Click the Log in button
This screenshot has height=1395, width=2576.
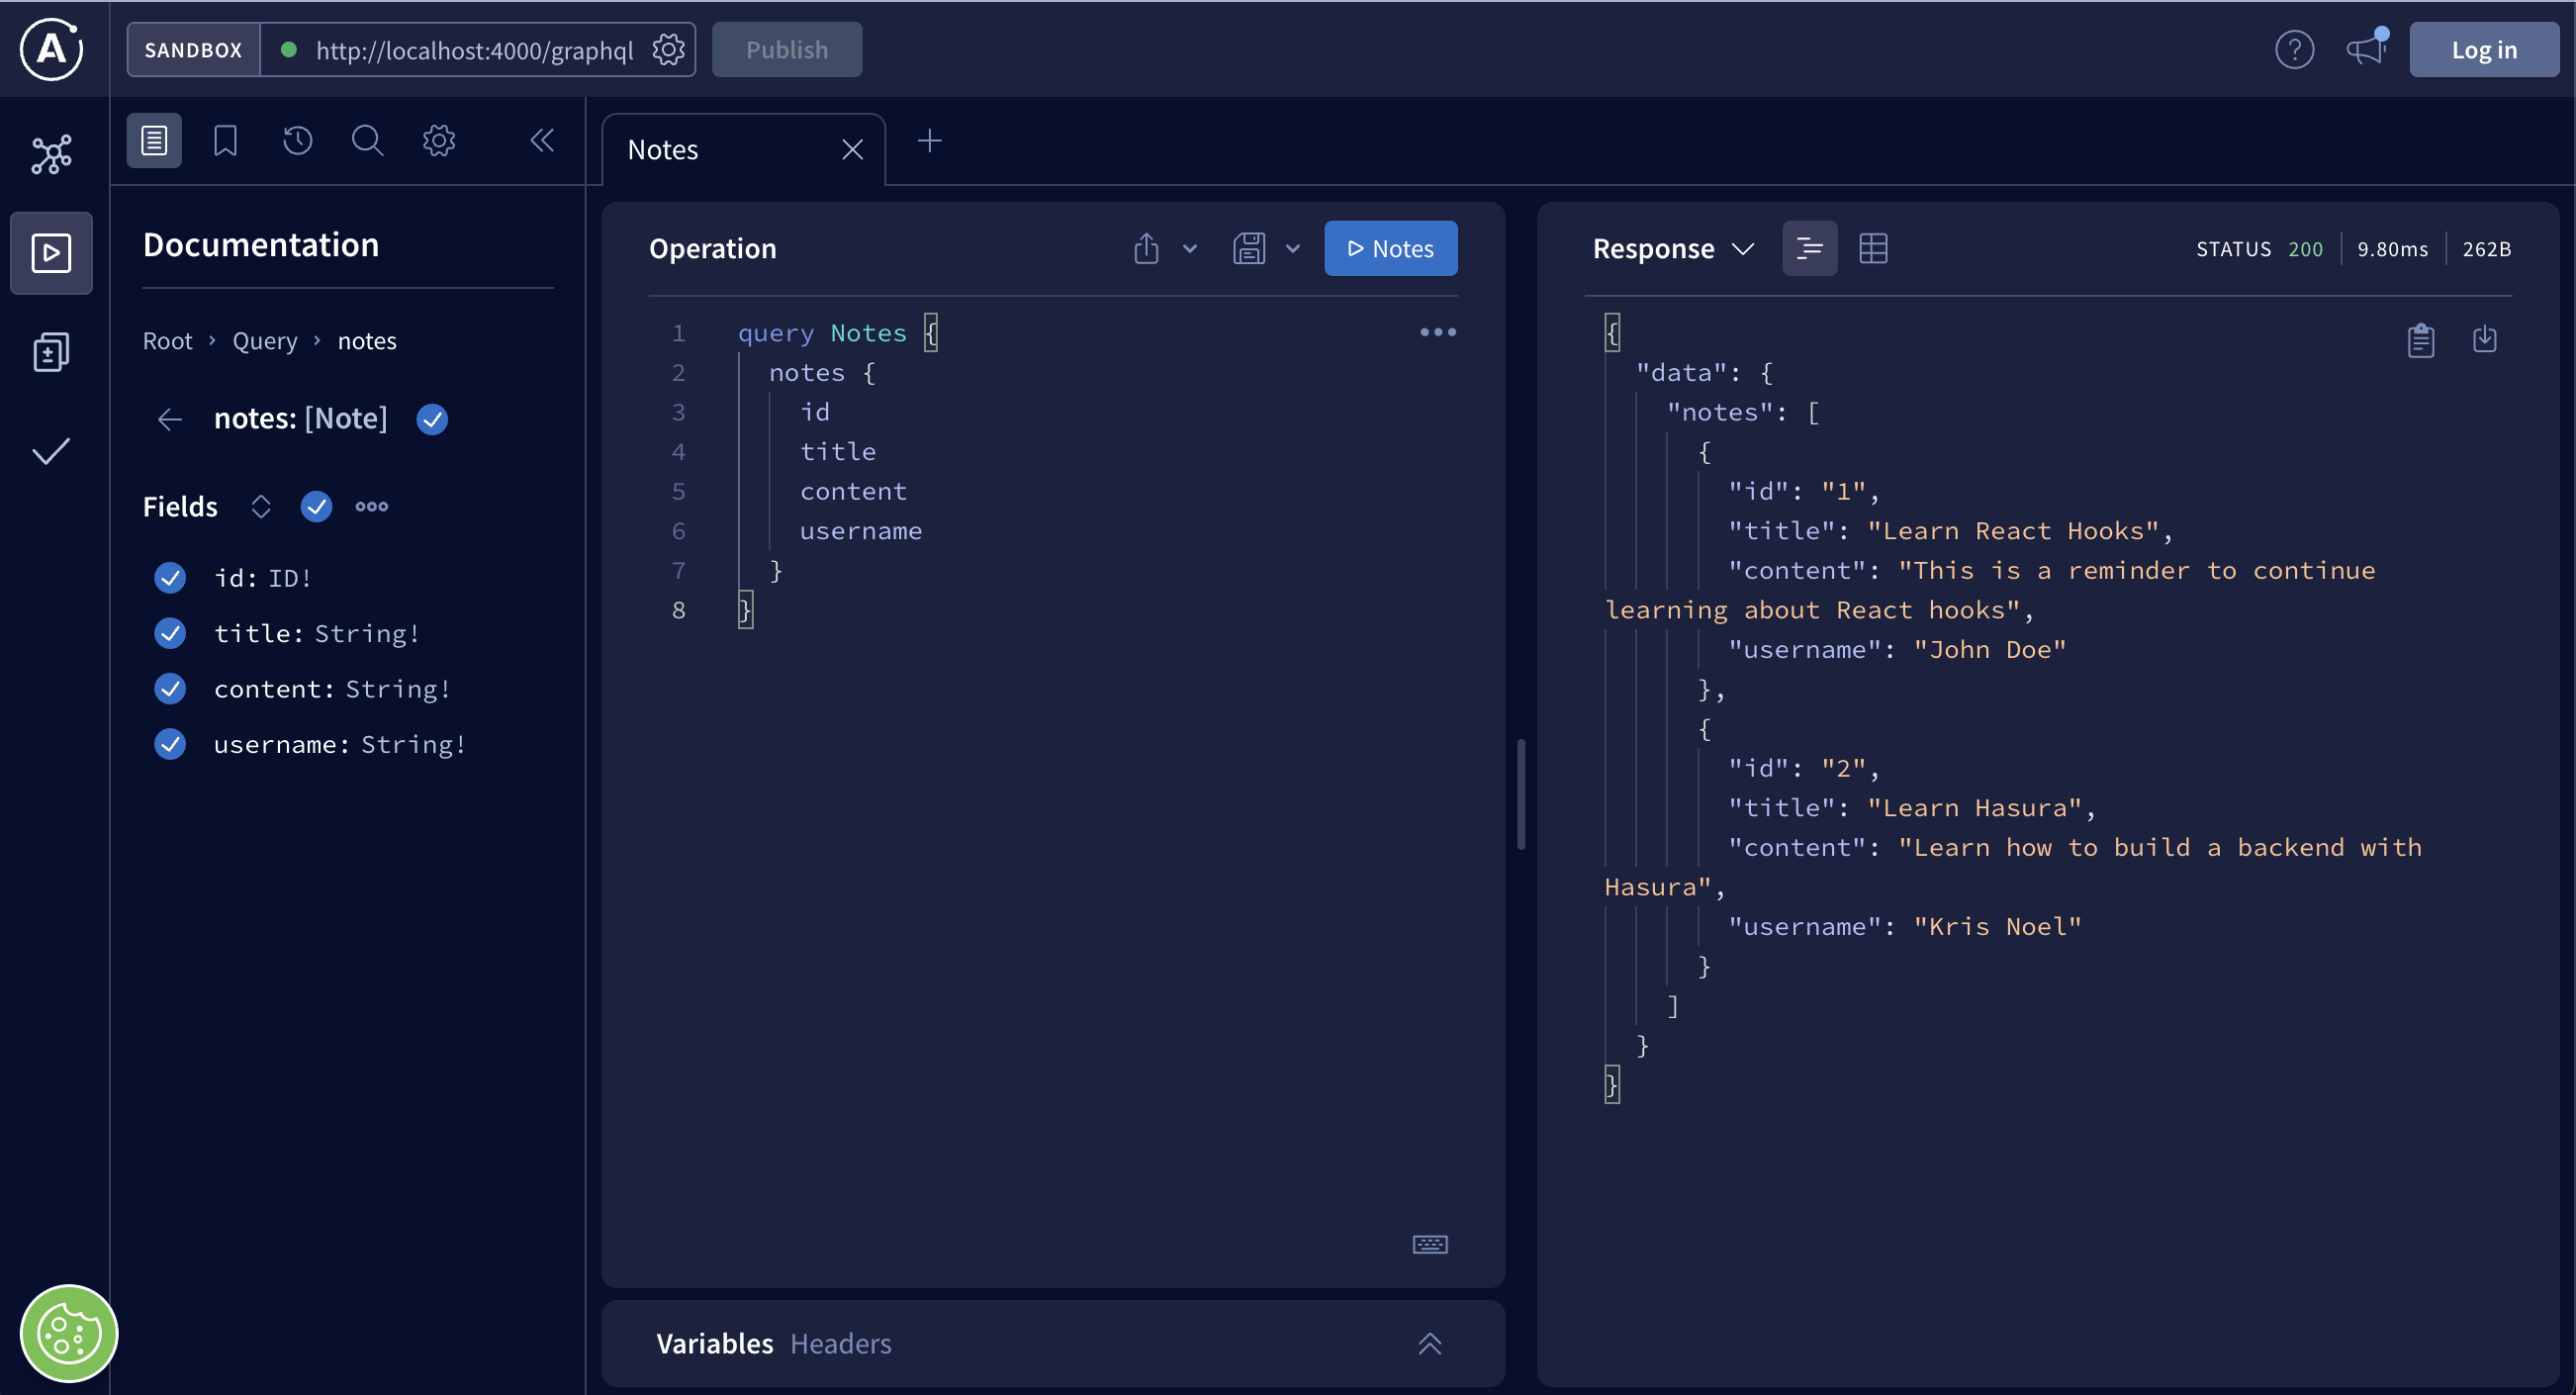pyautogui.click(x=2484, y=49)
